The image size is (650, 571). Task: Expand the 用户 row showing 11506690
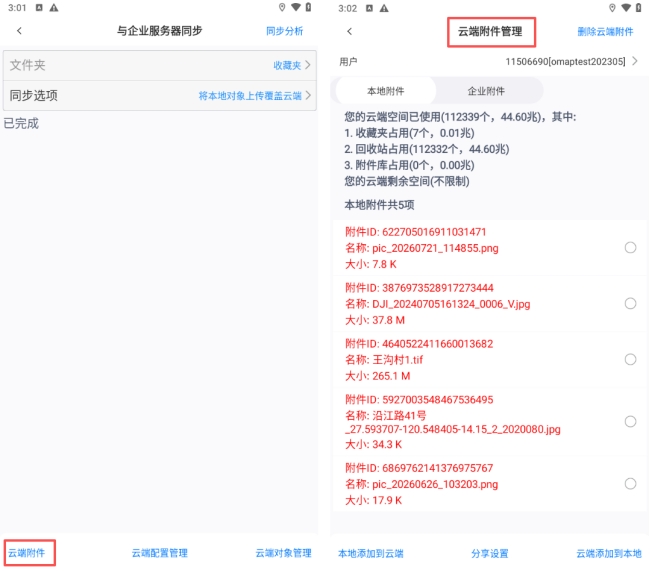point(490,61)
